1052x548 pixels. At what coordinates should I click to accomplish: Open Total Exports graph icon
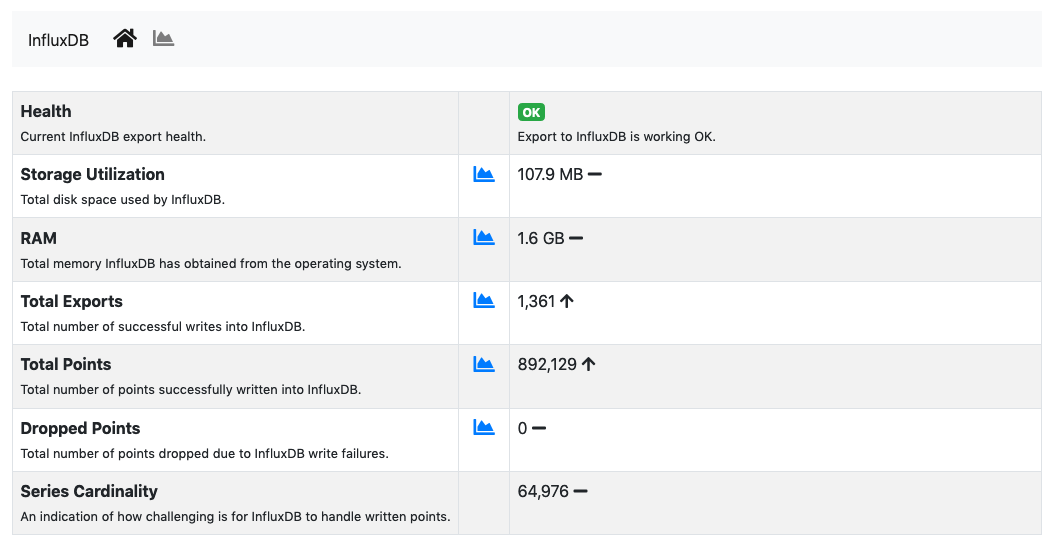coord(484,300)
